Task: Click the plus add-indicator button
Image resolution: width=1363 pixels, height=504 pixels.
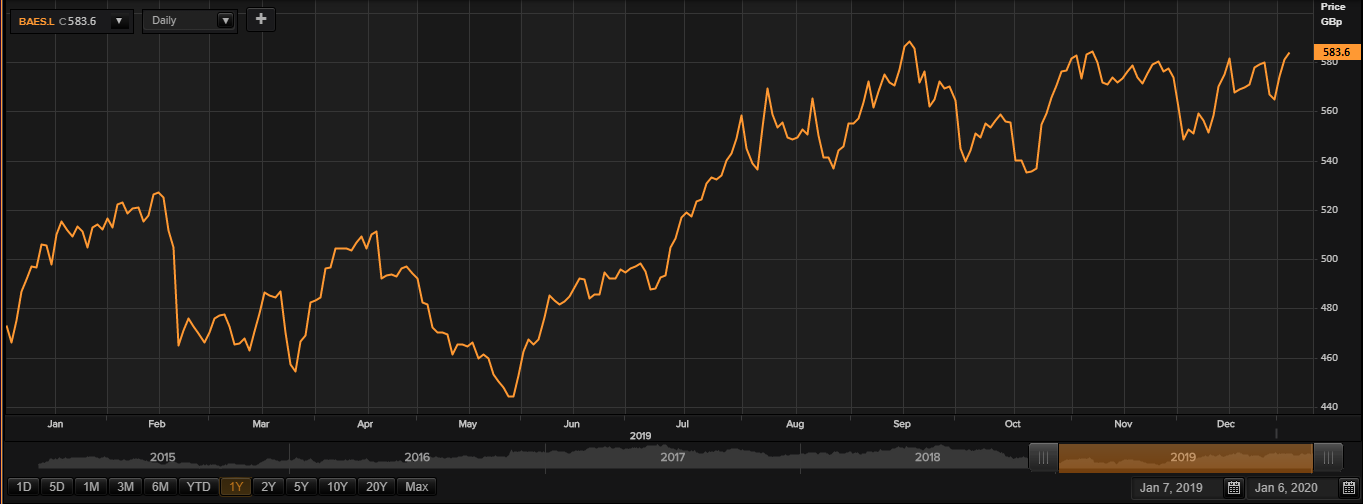Action: point(261,19)
